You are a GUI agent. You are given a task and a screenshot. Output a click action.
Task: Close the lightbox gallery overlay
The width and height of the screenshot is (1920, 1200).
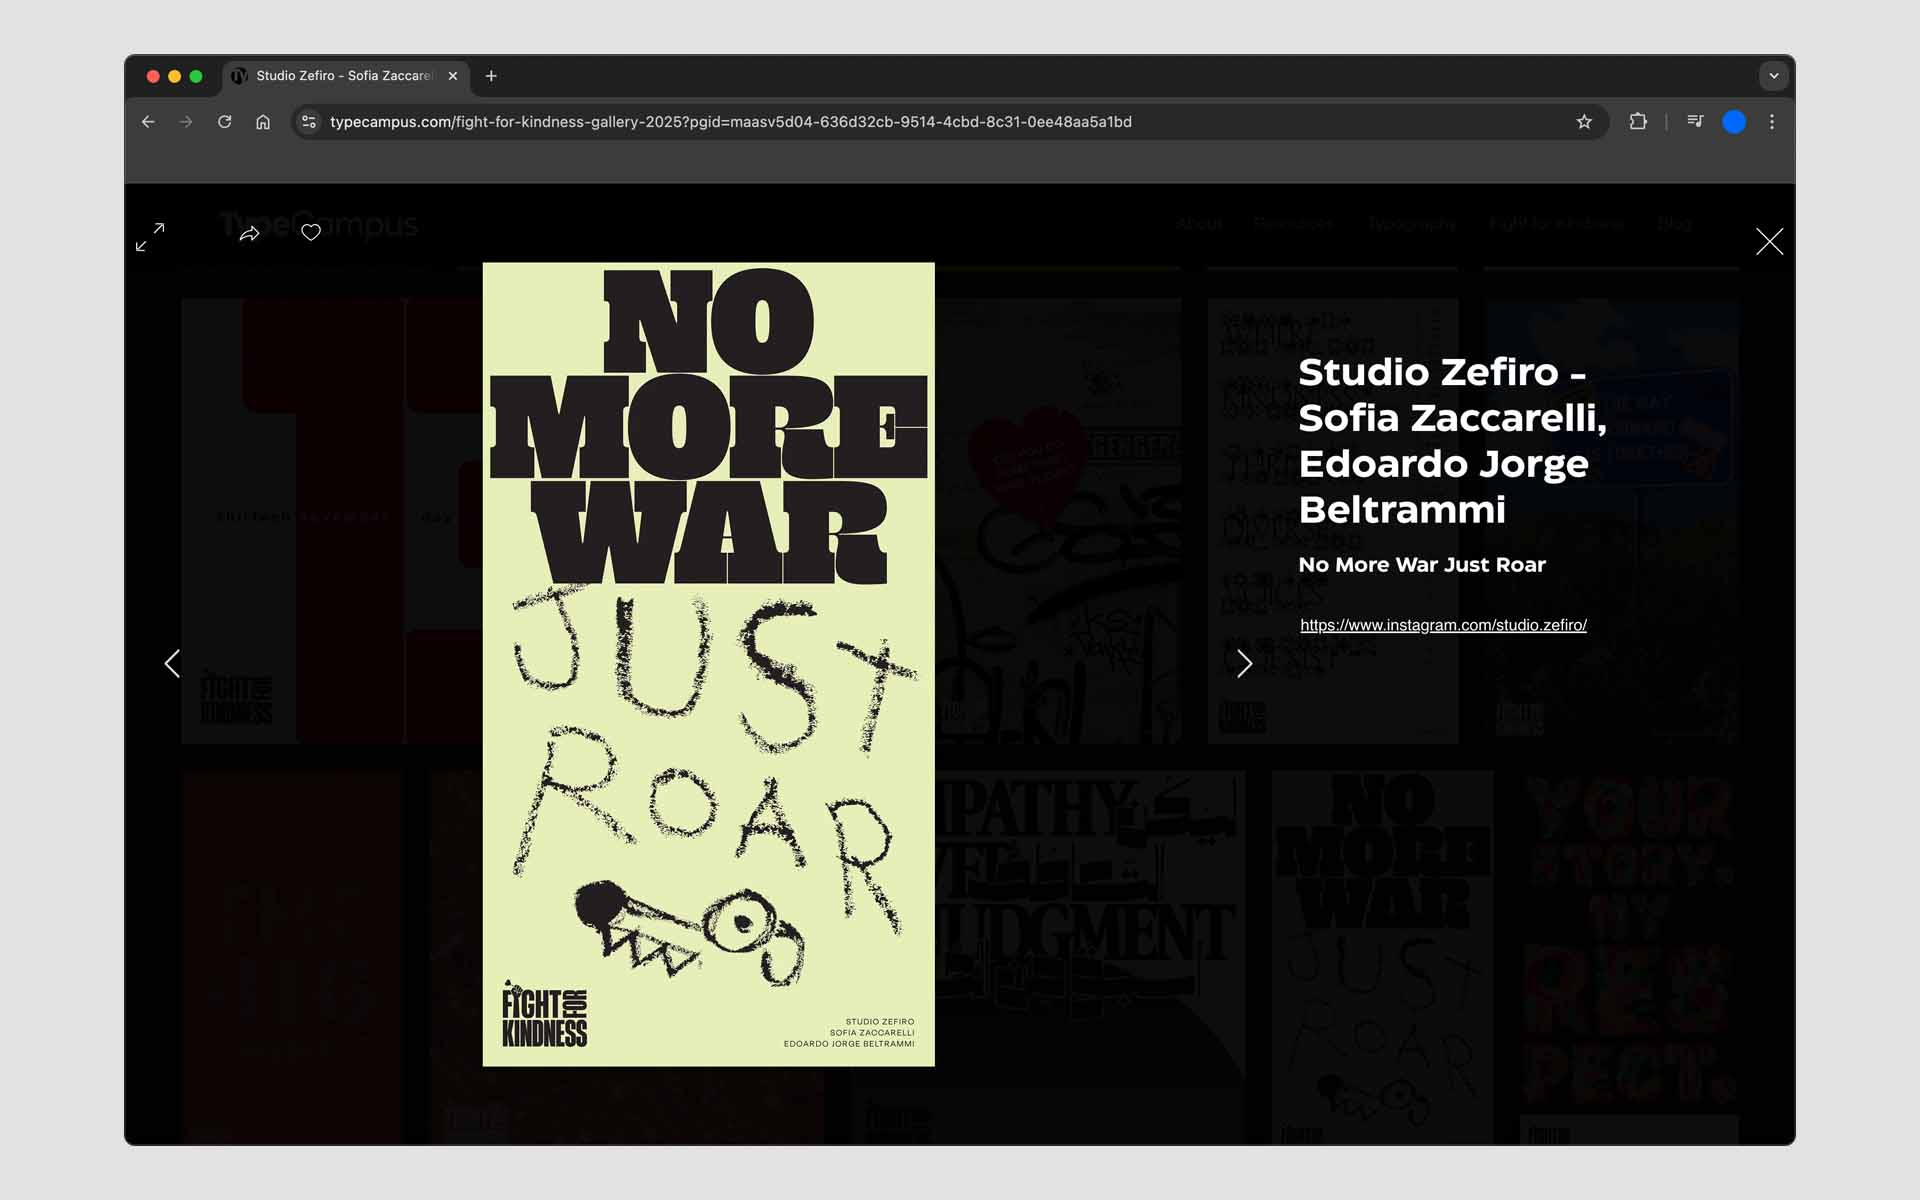point(1769,241)
